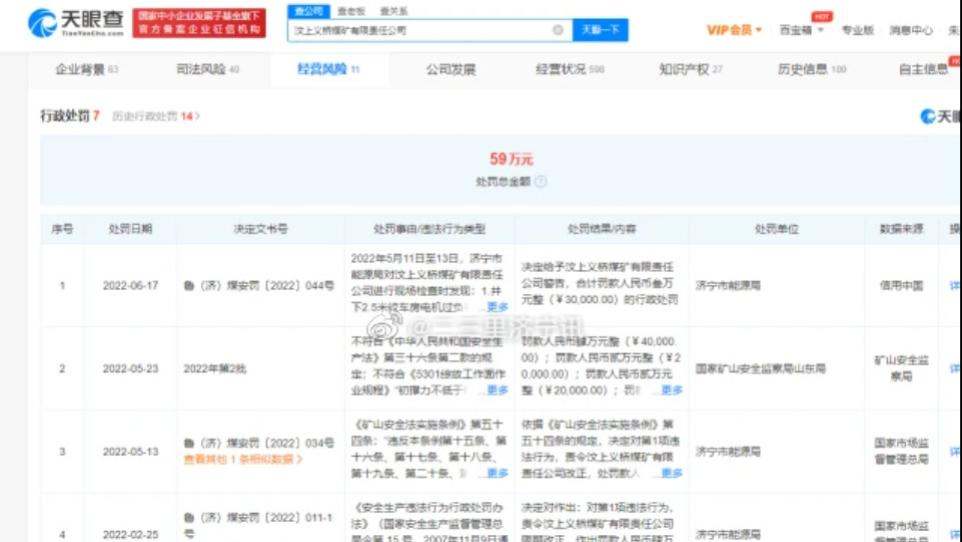This screenshot has height=542, width=962.
Task: Switch to the 知识产权 tab
Action: pos(690,69)
